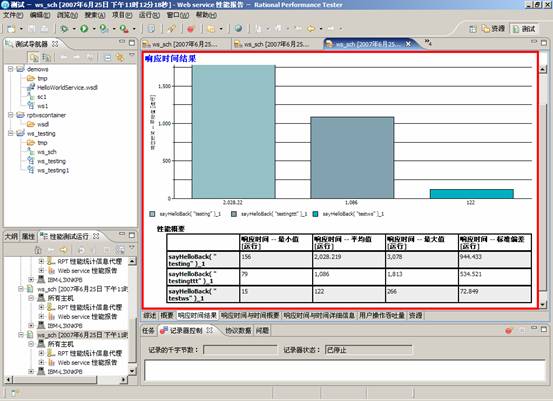Switch to the 测试 perspective
Viewport: 553px width, 401px height.
tap(524, 29)
